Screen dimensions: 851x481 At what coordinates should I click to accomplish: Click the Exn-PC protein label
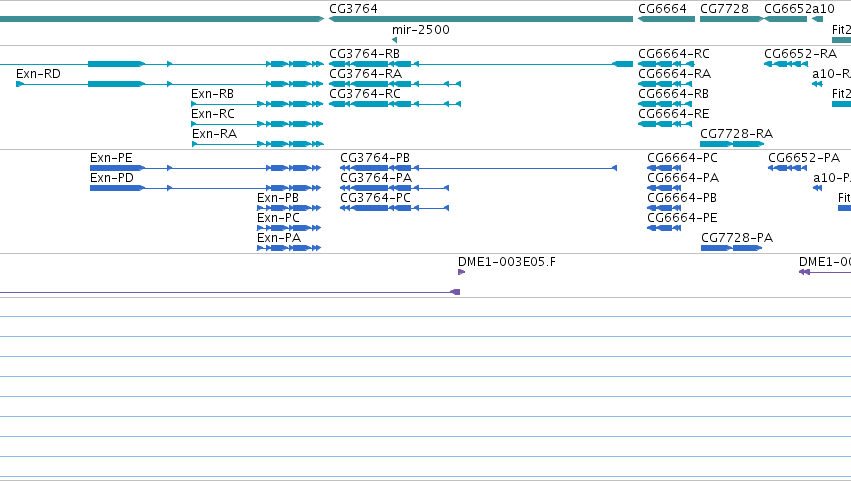pos(278,218)
